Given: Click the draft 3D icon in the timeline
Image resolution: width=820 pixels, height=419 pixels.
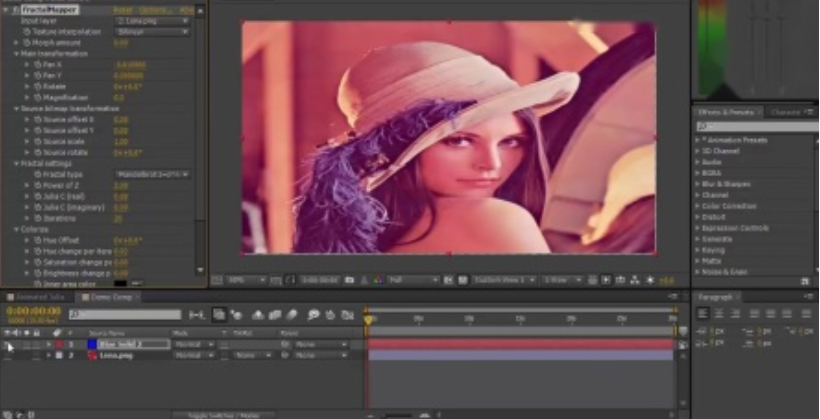Looking at the screenshot, I should click(x=237, y=314).
